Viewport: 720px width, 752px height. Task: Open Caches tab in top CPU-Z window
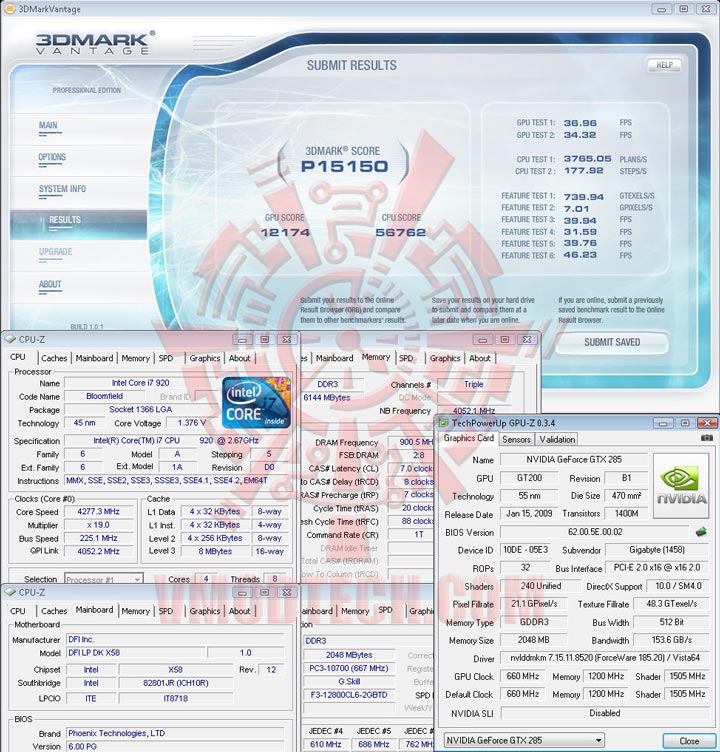[x=54, y=358]
